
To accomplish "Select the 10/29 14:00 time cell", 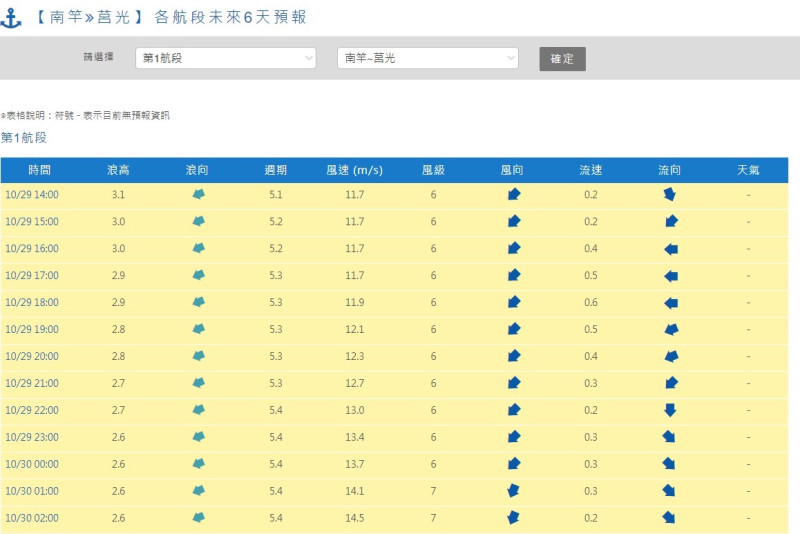I will (32, 195).
